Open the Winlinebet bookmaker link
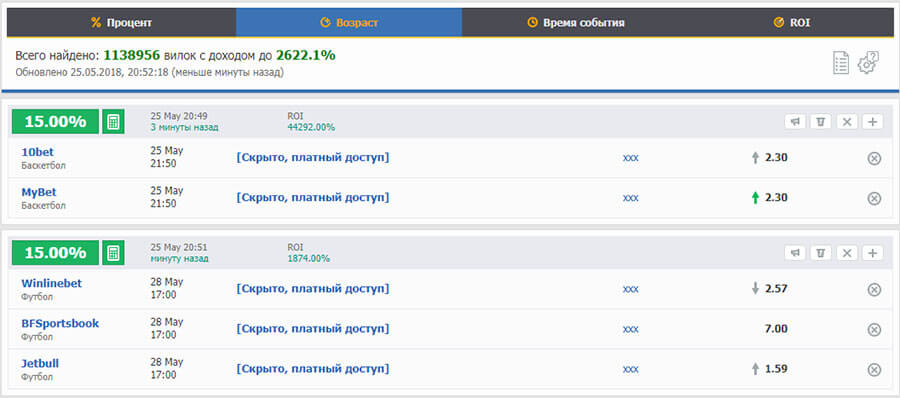The width and height of the screenshot is (900, 398). click(52, 284)
